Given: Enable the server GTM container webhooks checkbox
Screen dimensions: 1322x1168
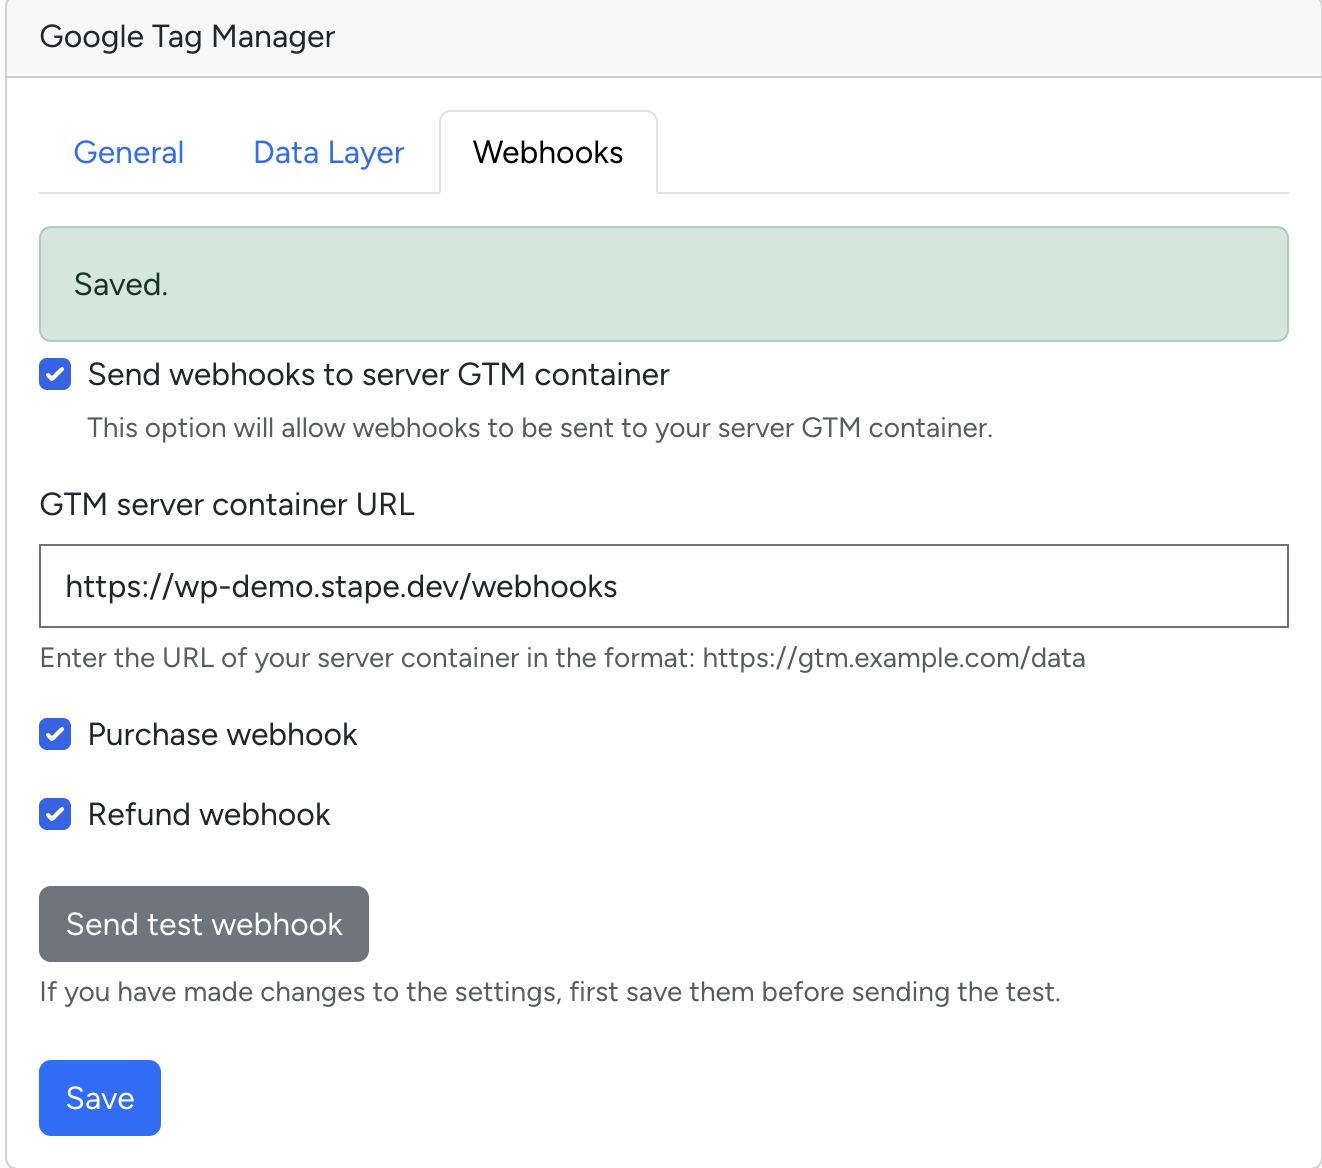Looking at the screenshot, I should pyautogui.click(x=55, y=374).
